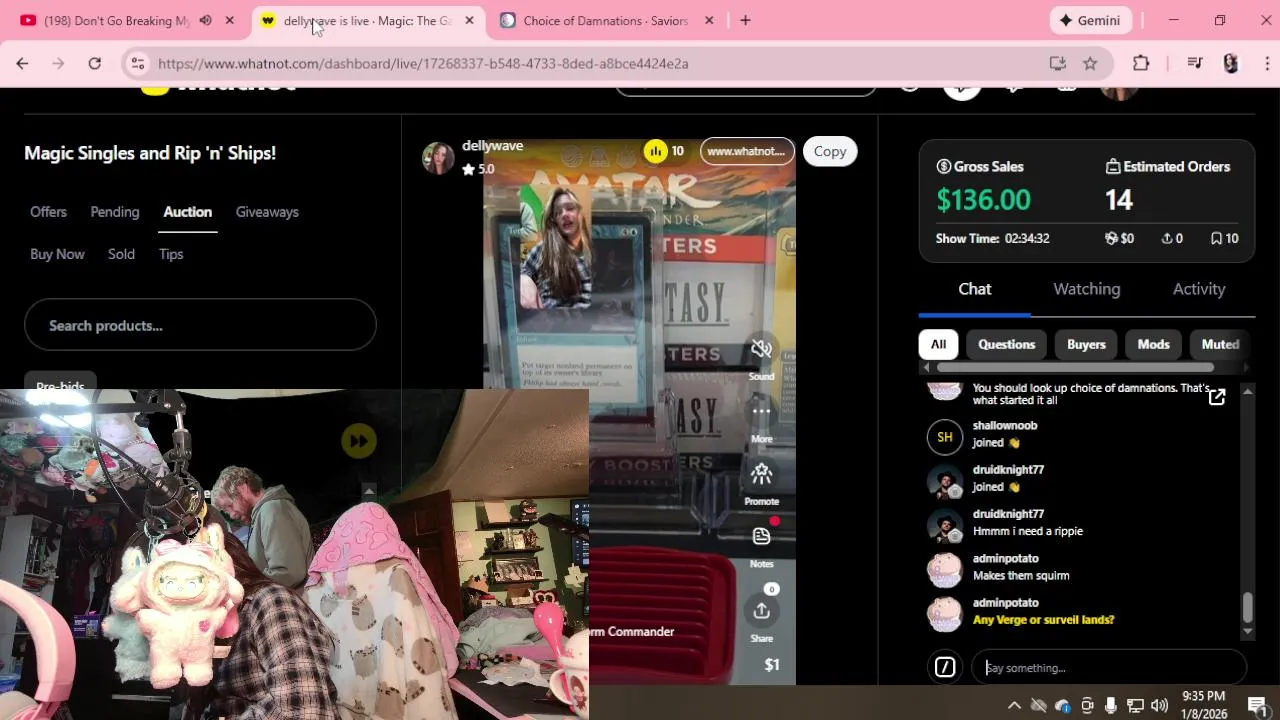Open the browser three-dot menu

point(1267,63)
